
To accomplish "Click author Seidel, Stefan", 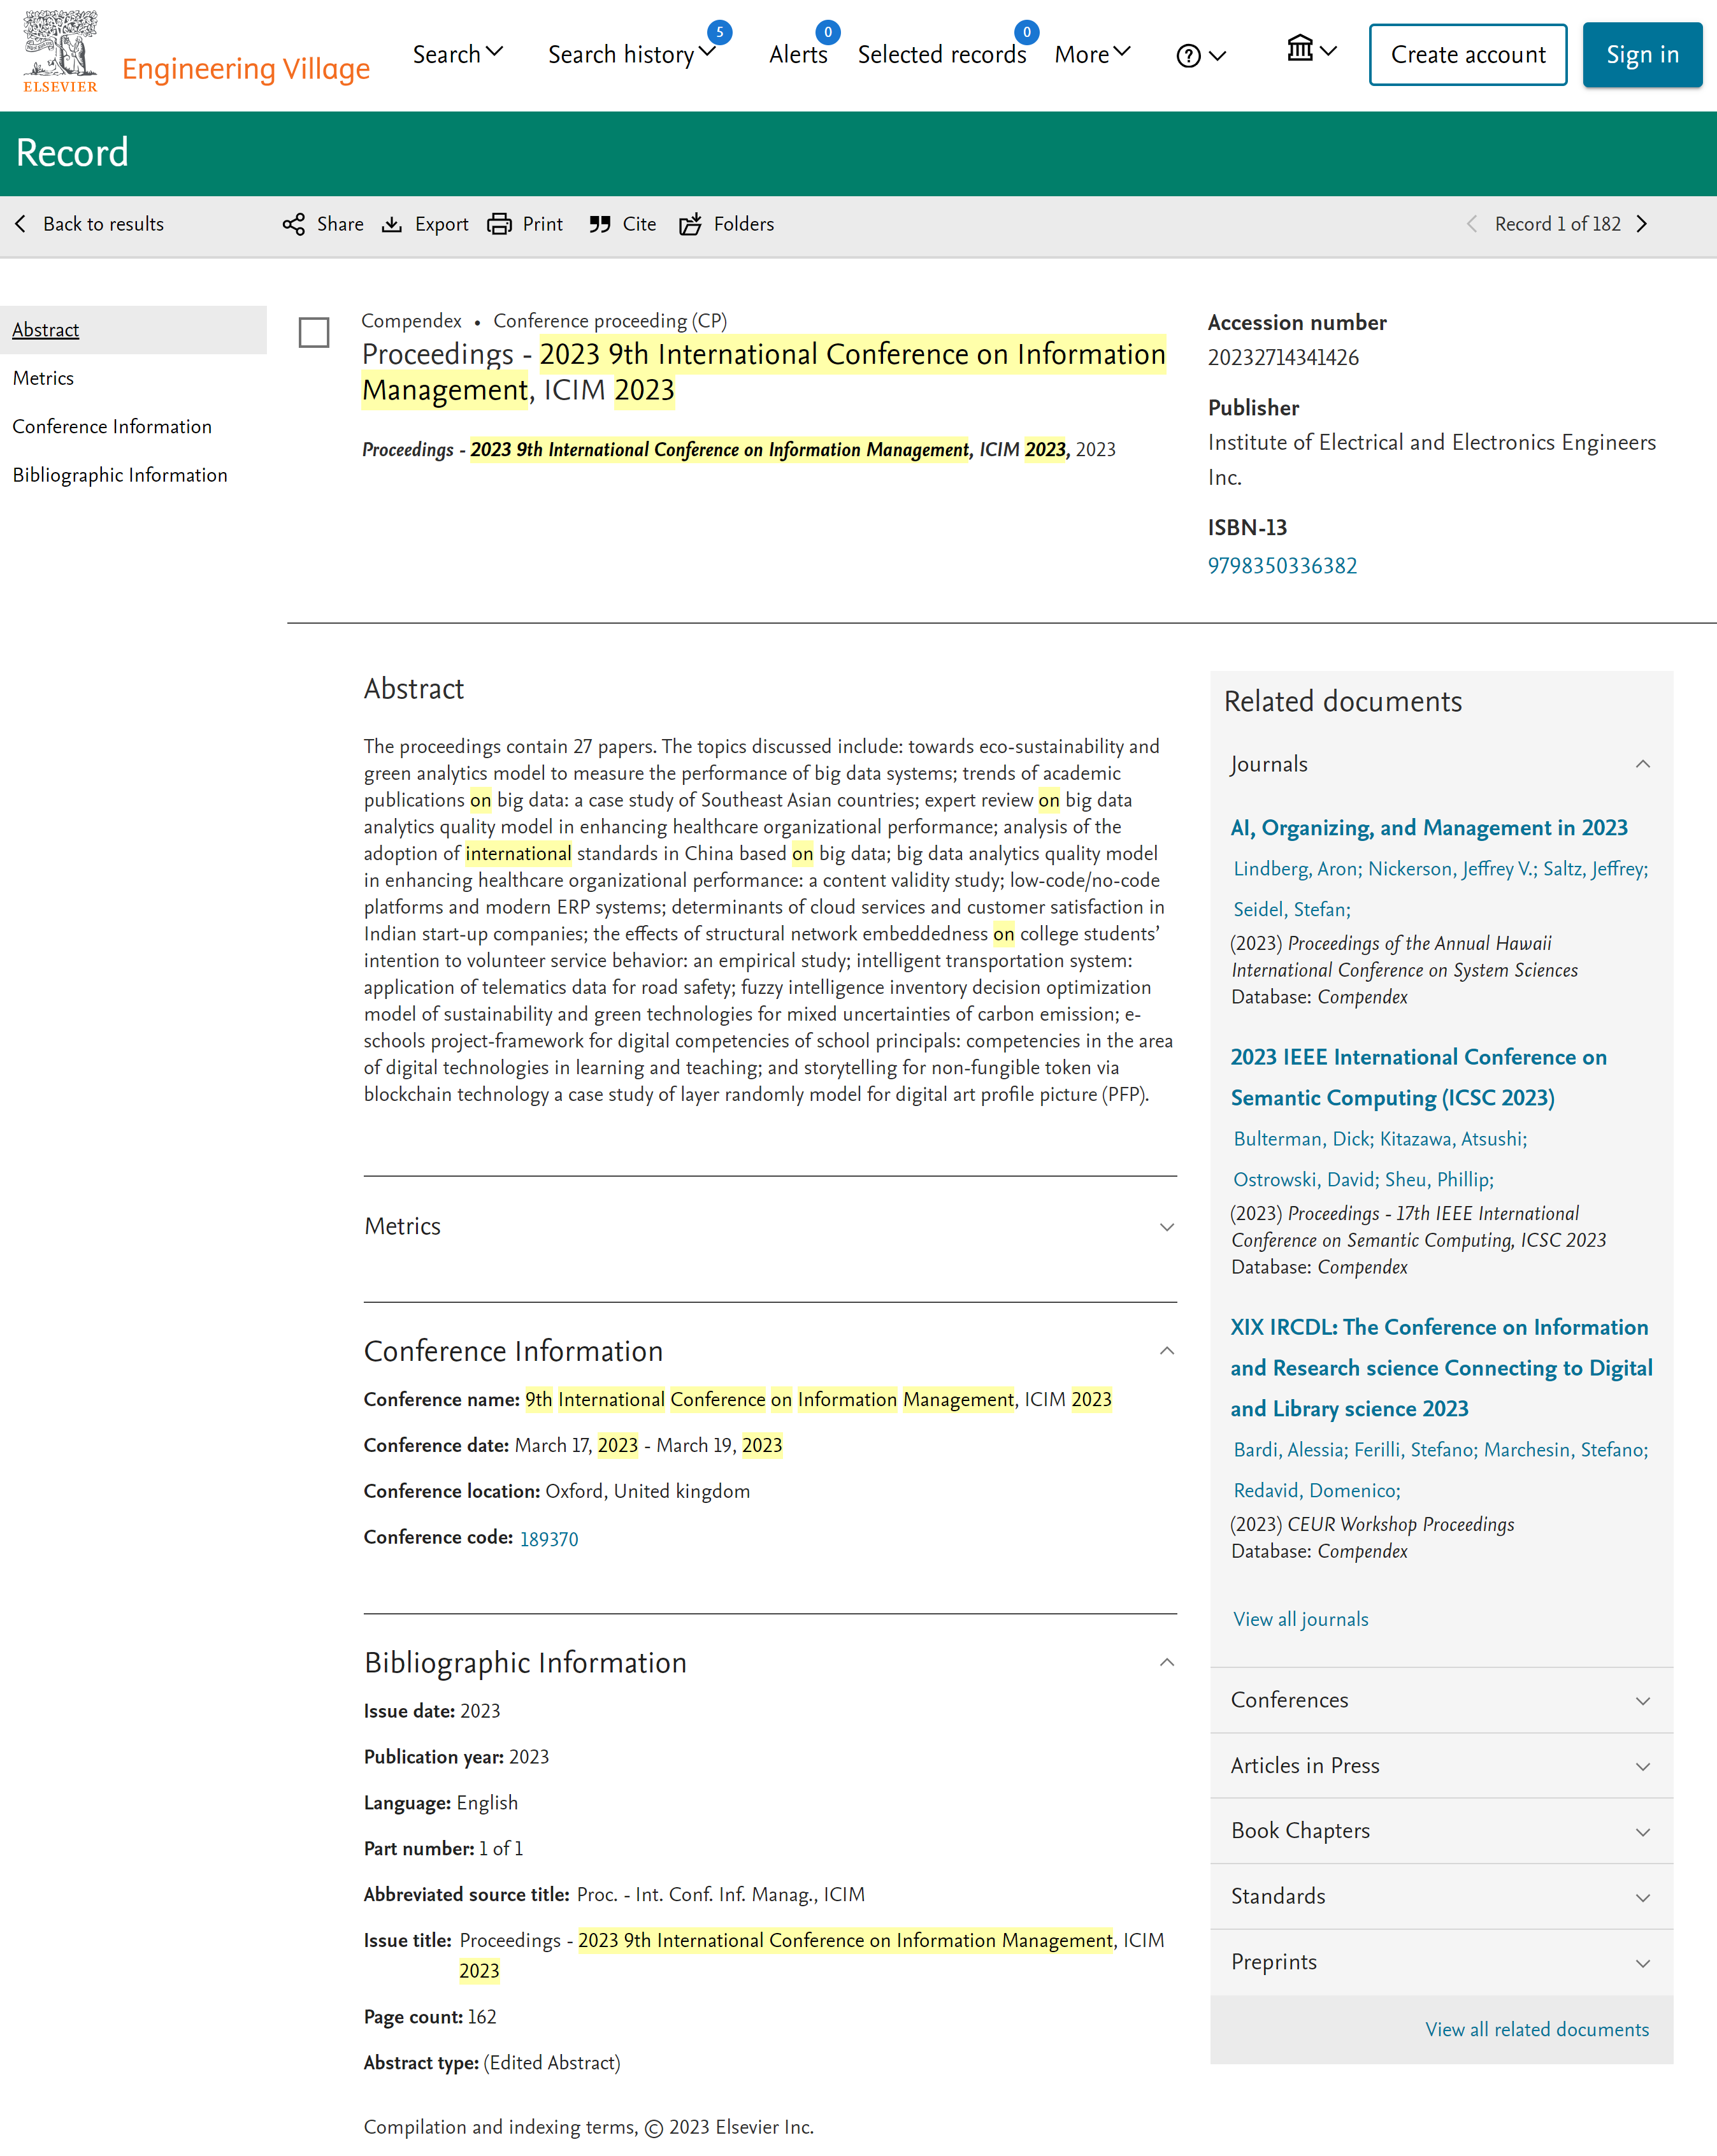I will 1292,910.
